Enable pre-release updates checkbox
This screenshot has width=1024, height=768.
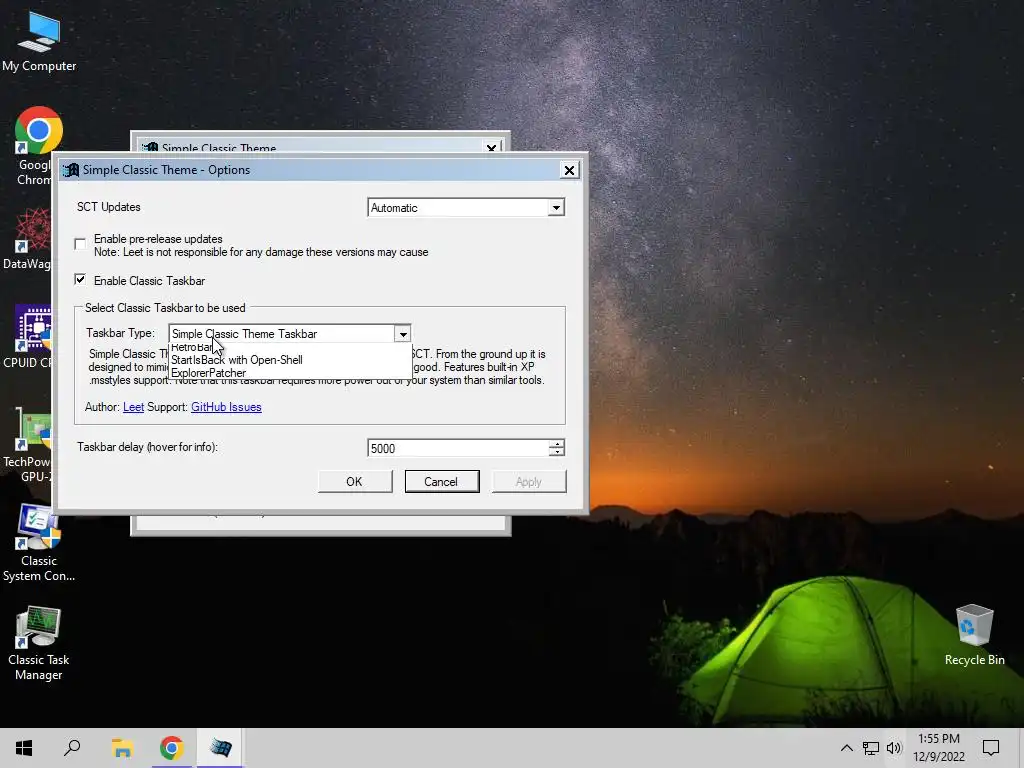80,244
